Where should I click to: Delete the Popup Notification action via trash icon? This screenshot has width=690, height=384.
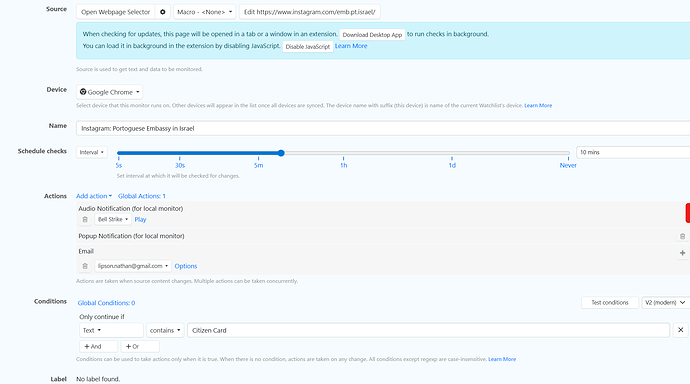tap(682, 236)
